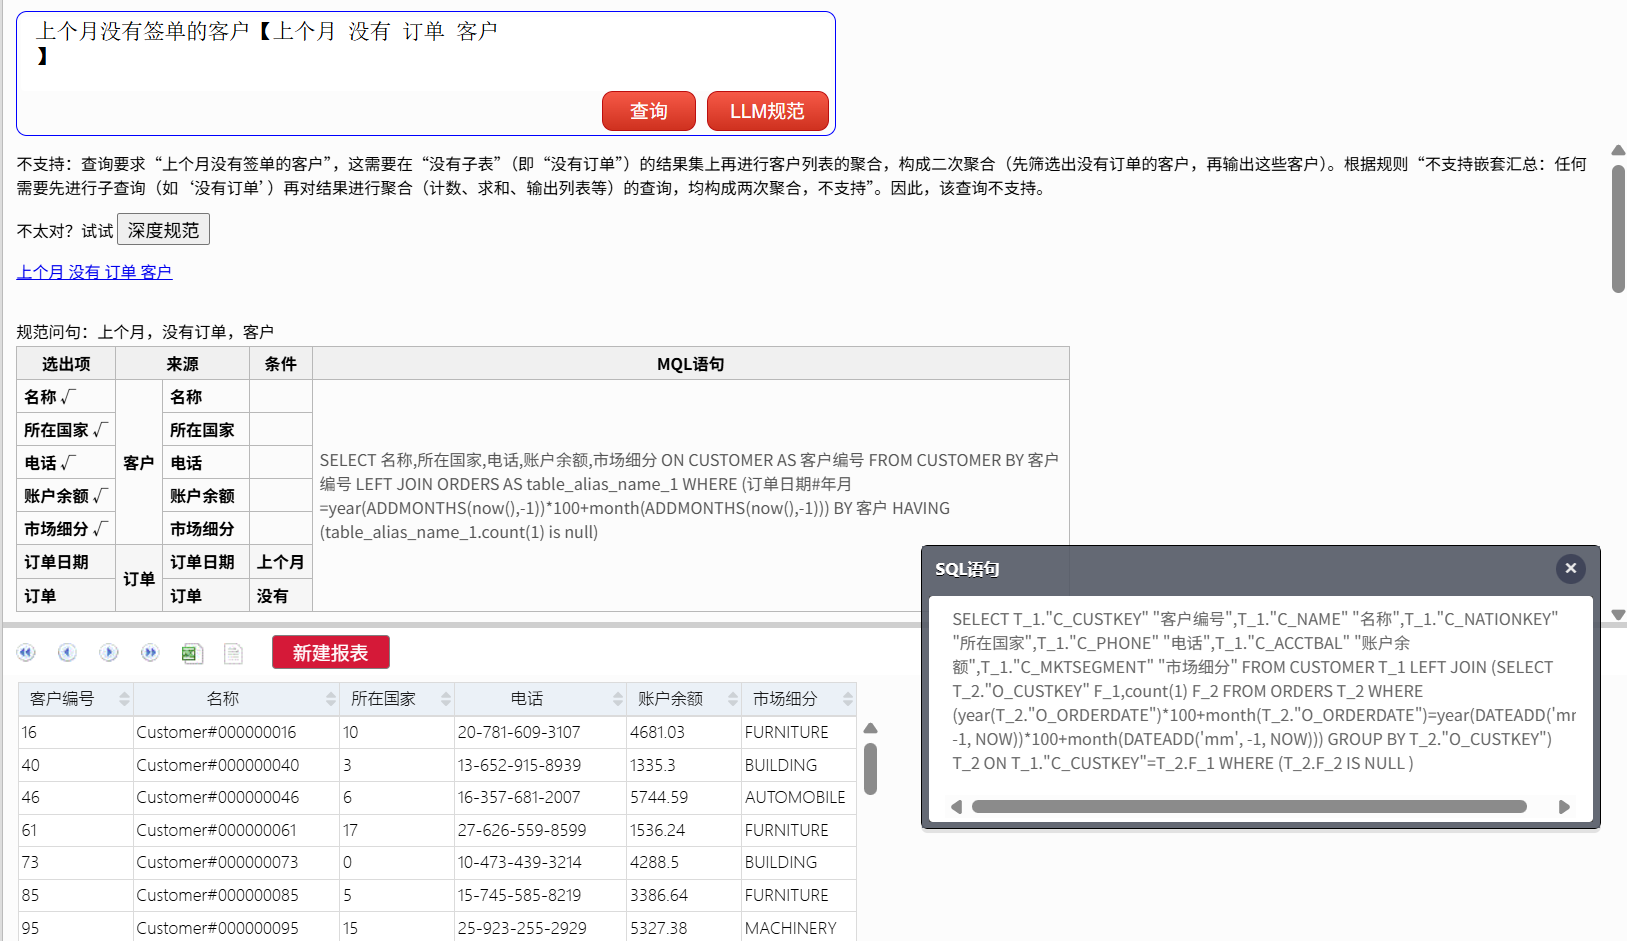The image size is (1627, 941).
Task: Create a new report with 新建报表
Action: (330, 653)
